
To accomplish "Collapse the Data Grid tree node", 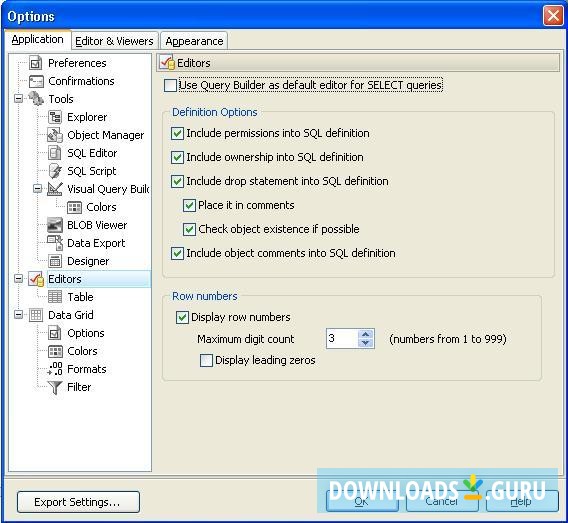I will tap(18, 314).
